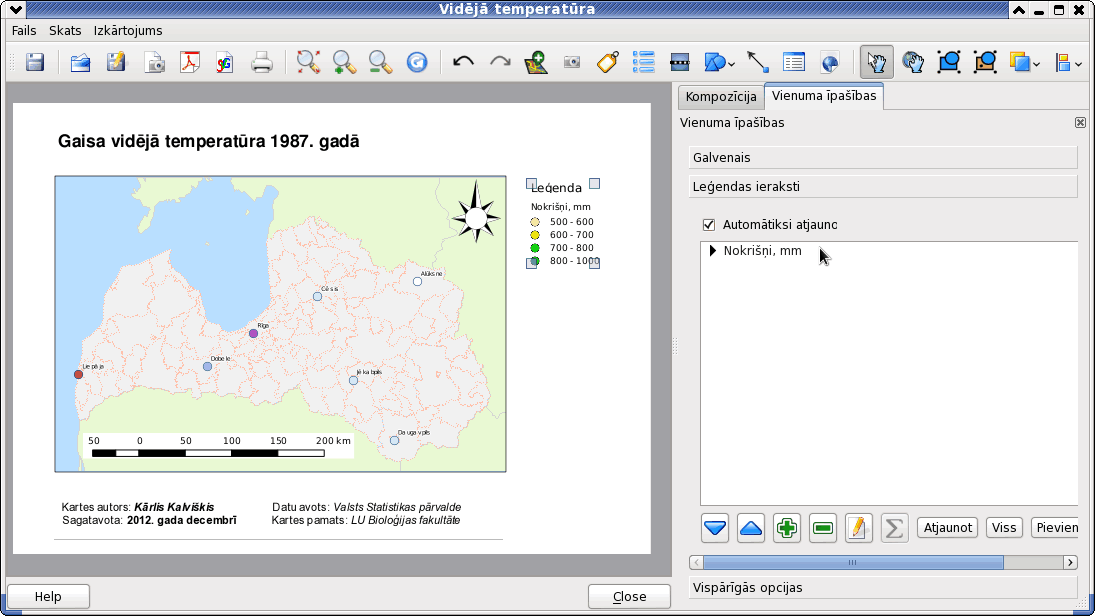The image size is (1095, 616).
Task: Select the add new map tool
Action: coord(536,63)
